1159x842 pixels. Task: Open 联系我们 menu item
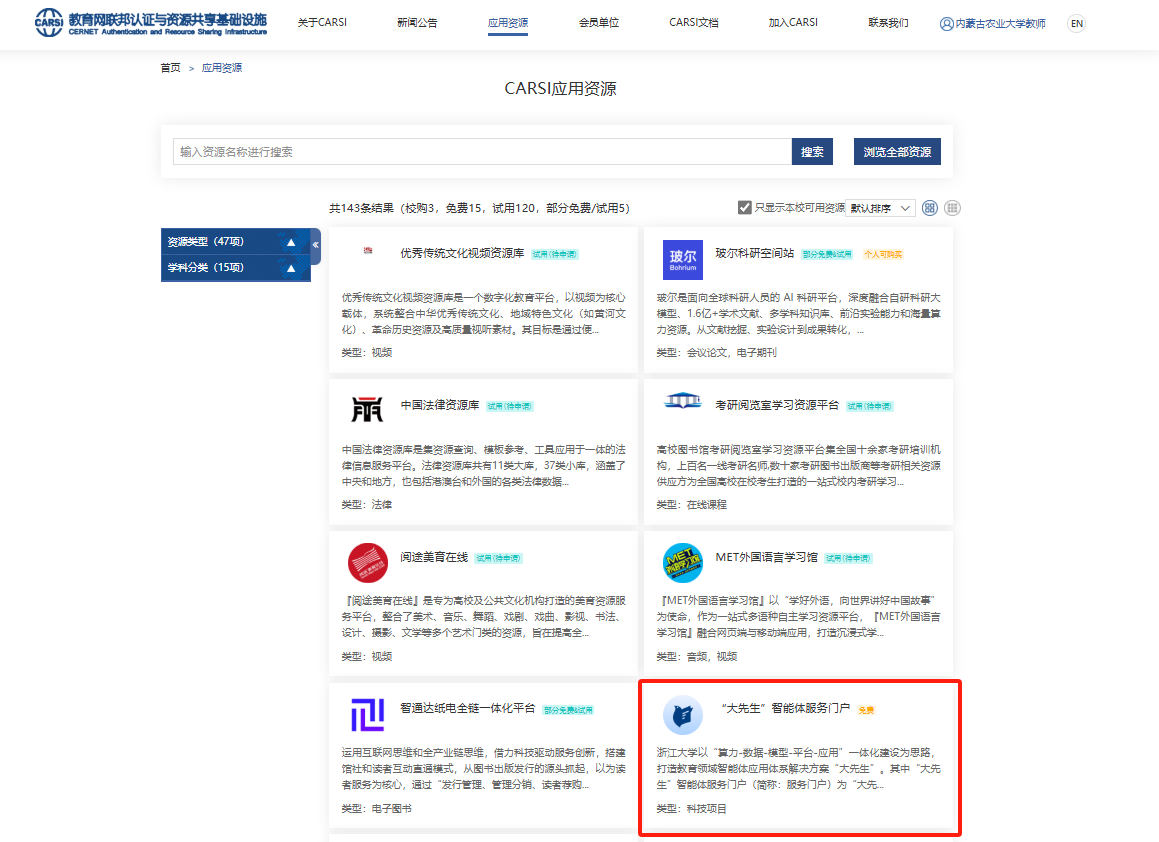click(x=888, y=23)
